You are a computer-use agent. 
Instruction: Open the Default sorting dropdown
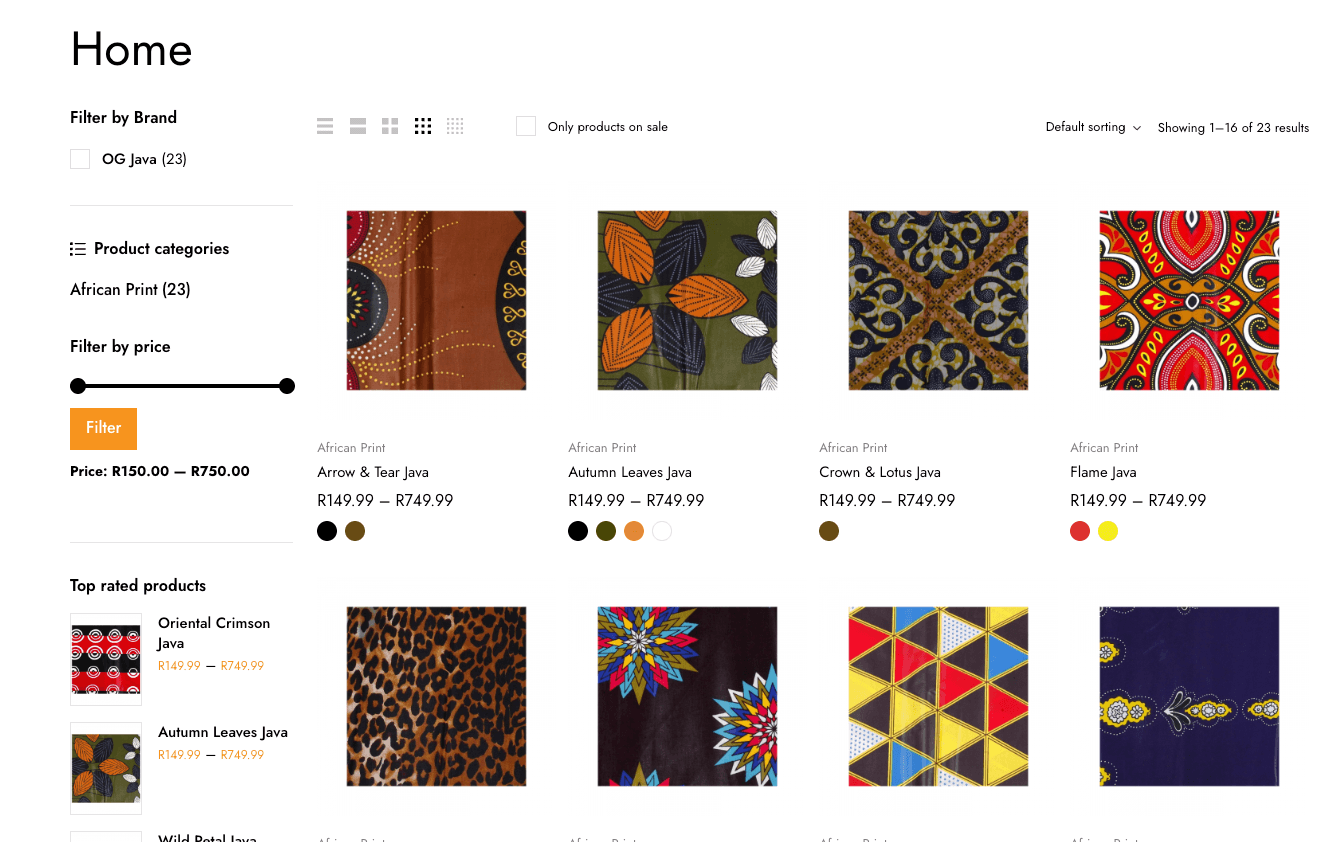click(x=1092, y=127)
